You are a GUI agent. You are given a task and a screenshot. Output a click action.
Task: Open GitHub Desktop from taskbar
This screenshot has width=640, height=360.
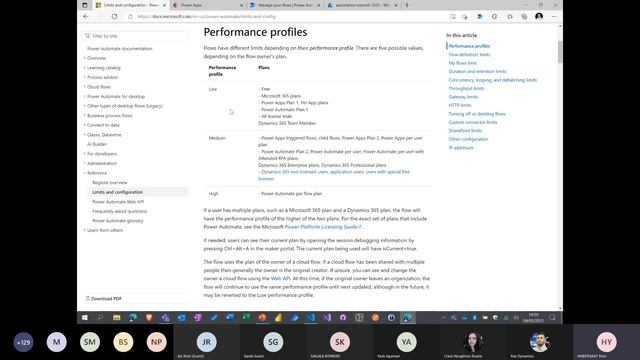[343, 317]
